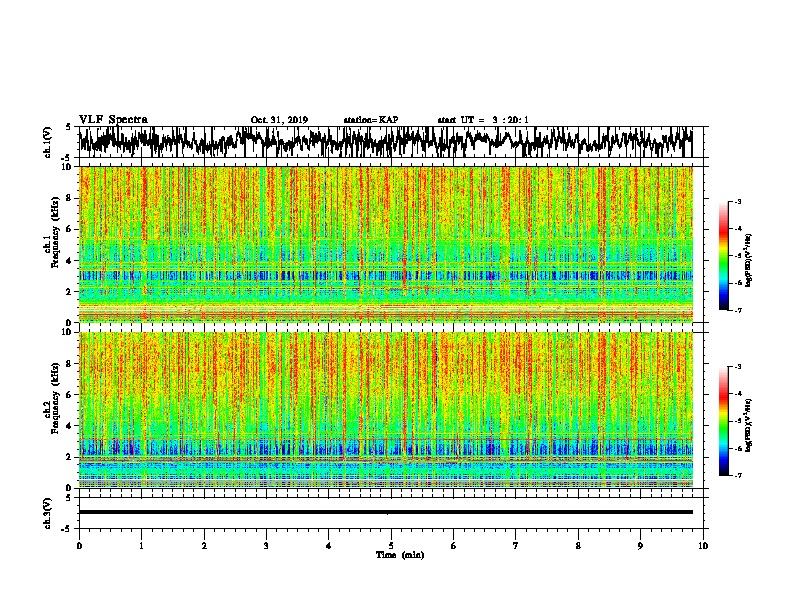This screenshot has width=792, height=612.
Task: Click the "ch.1(V)" waveform axis label
Action: click(x=47, y=142)
